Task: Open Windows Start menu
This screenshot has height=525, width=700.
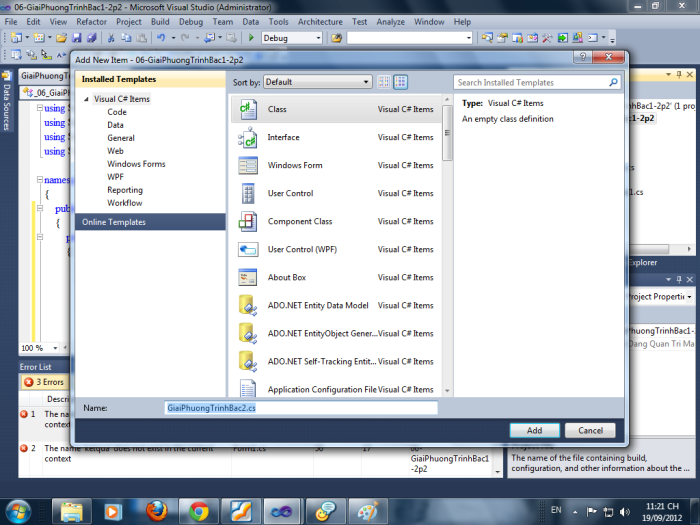Action: tap(18, 512)
